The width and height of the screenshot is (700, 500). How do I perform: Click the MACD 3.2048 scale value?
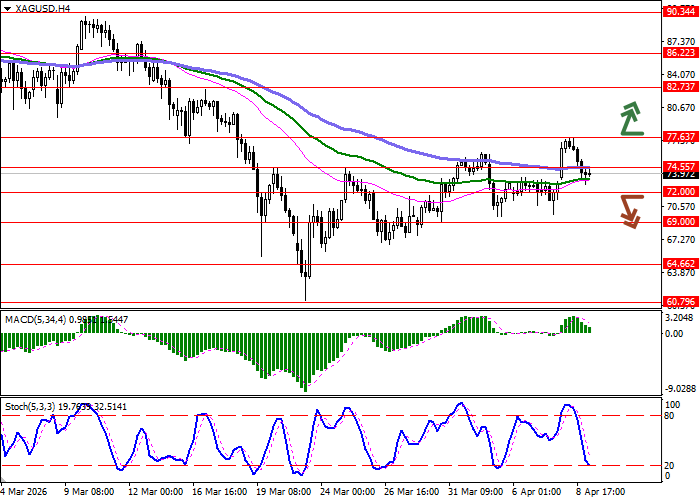click(680, 316)
